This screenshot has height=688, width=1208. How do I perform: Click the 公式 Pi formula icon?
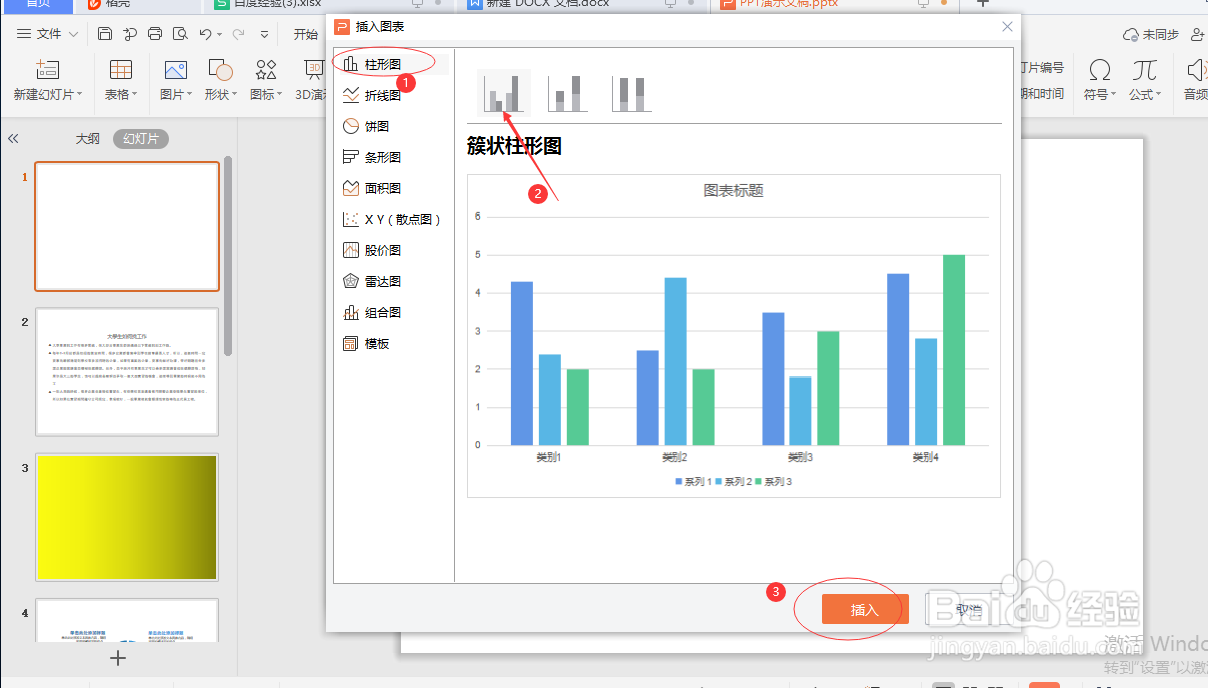(1145, 69)
